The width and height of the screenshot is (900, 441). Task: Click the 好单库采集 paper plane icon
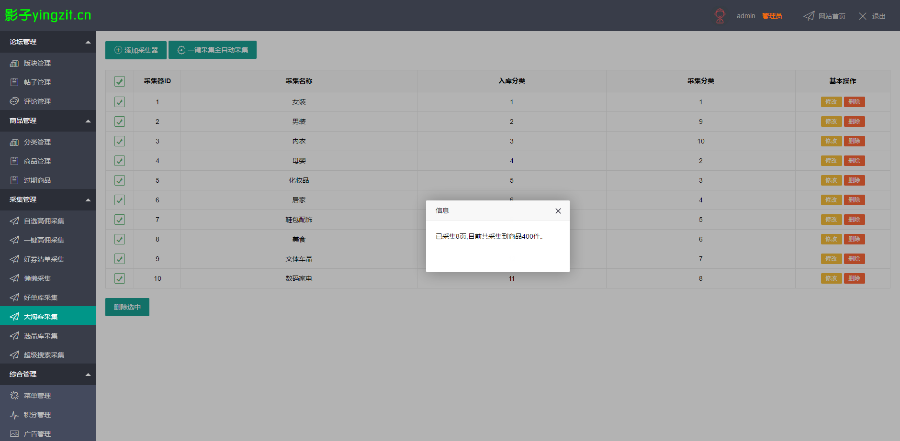tap(15, 297)
